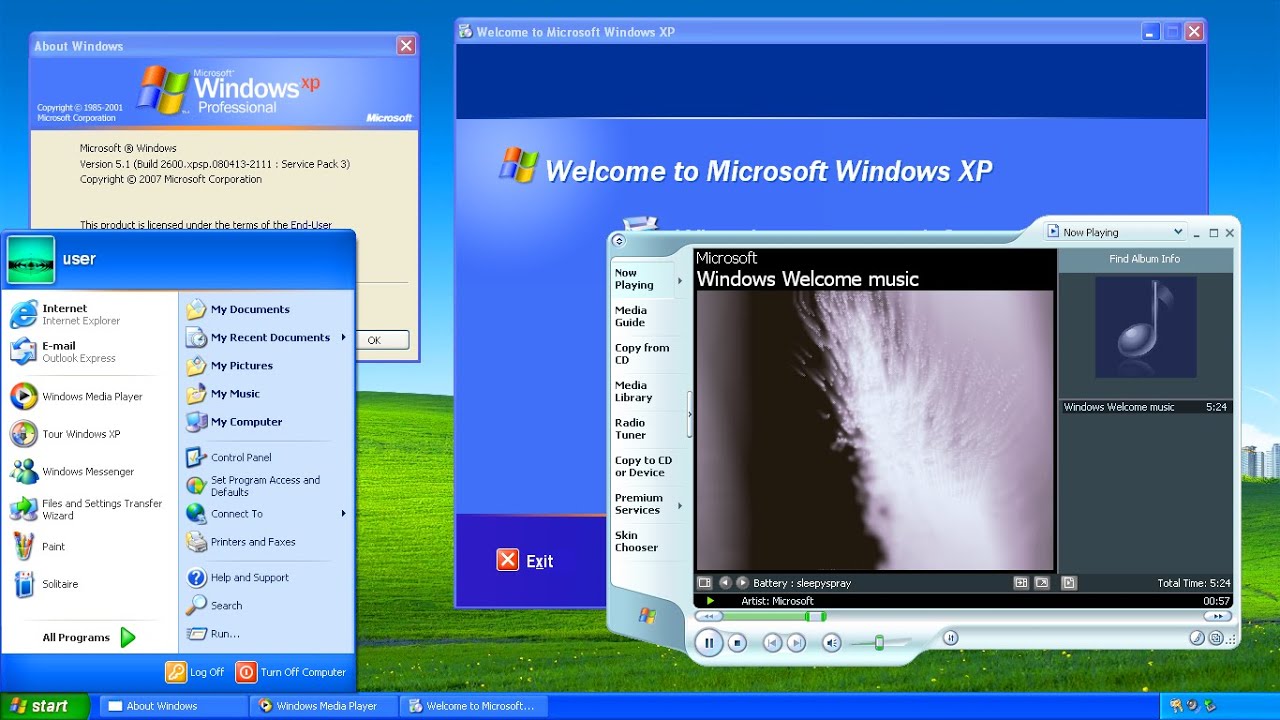Open Help and Support
This screenshot has height=720, width=1280.
(x=266, y=577)
